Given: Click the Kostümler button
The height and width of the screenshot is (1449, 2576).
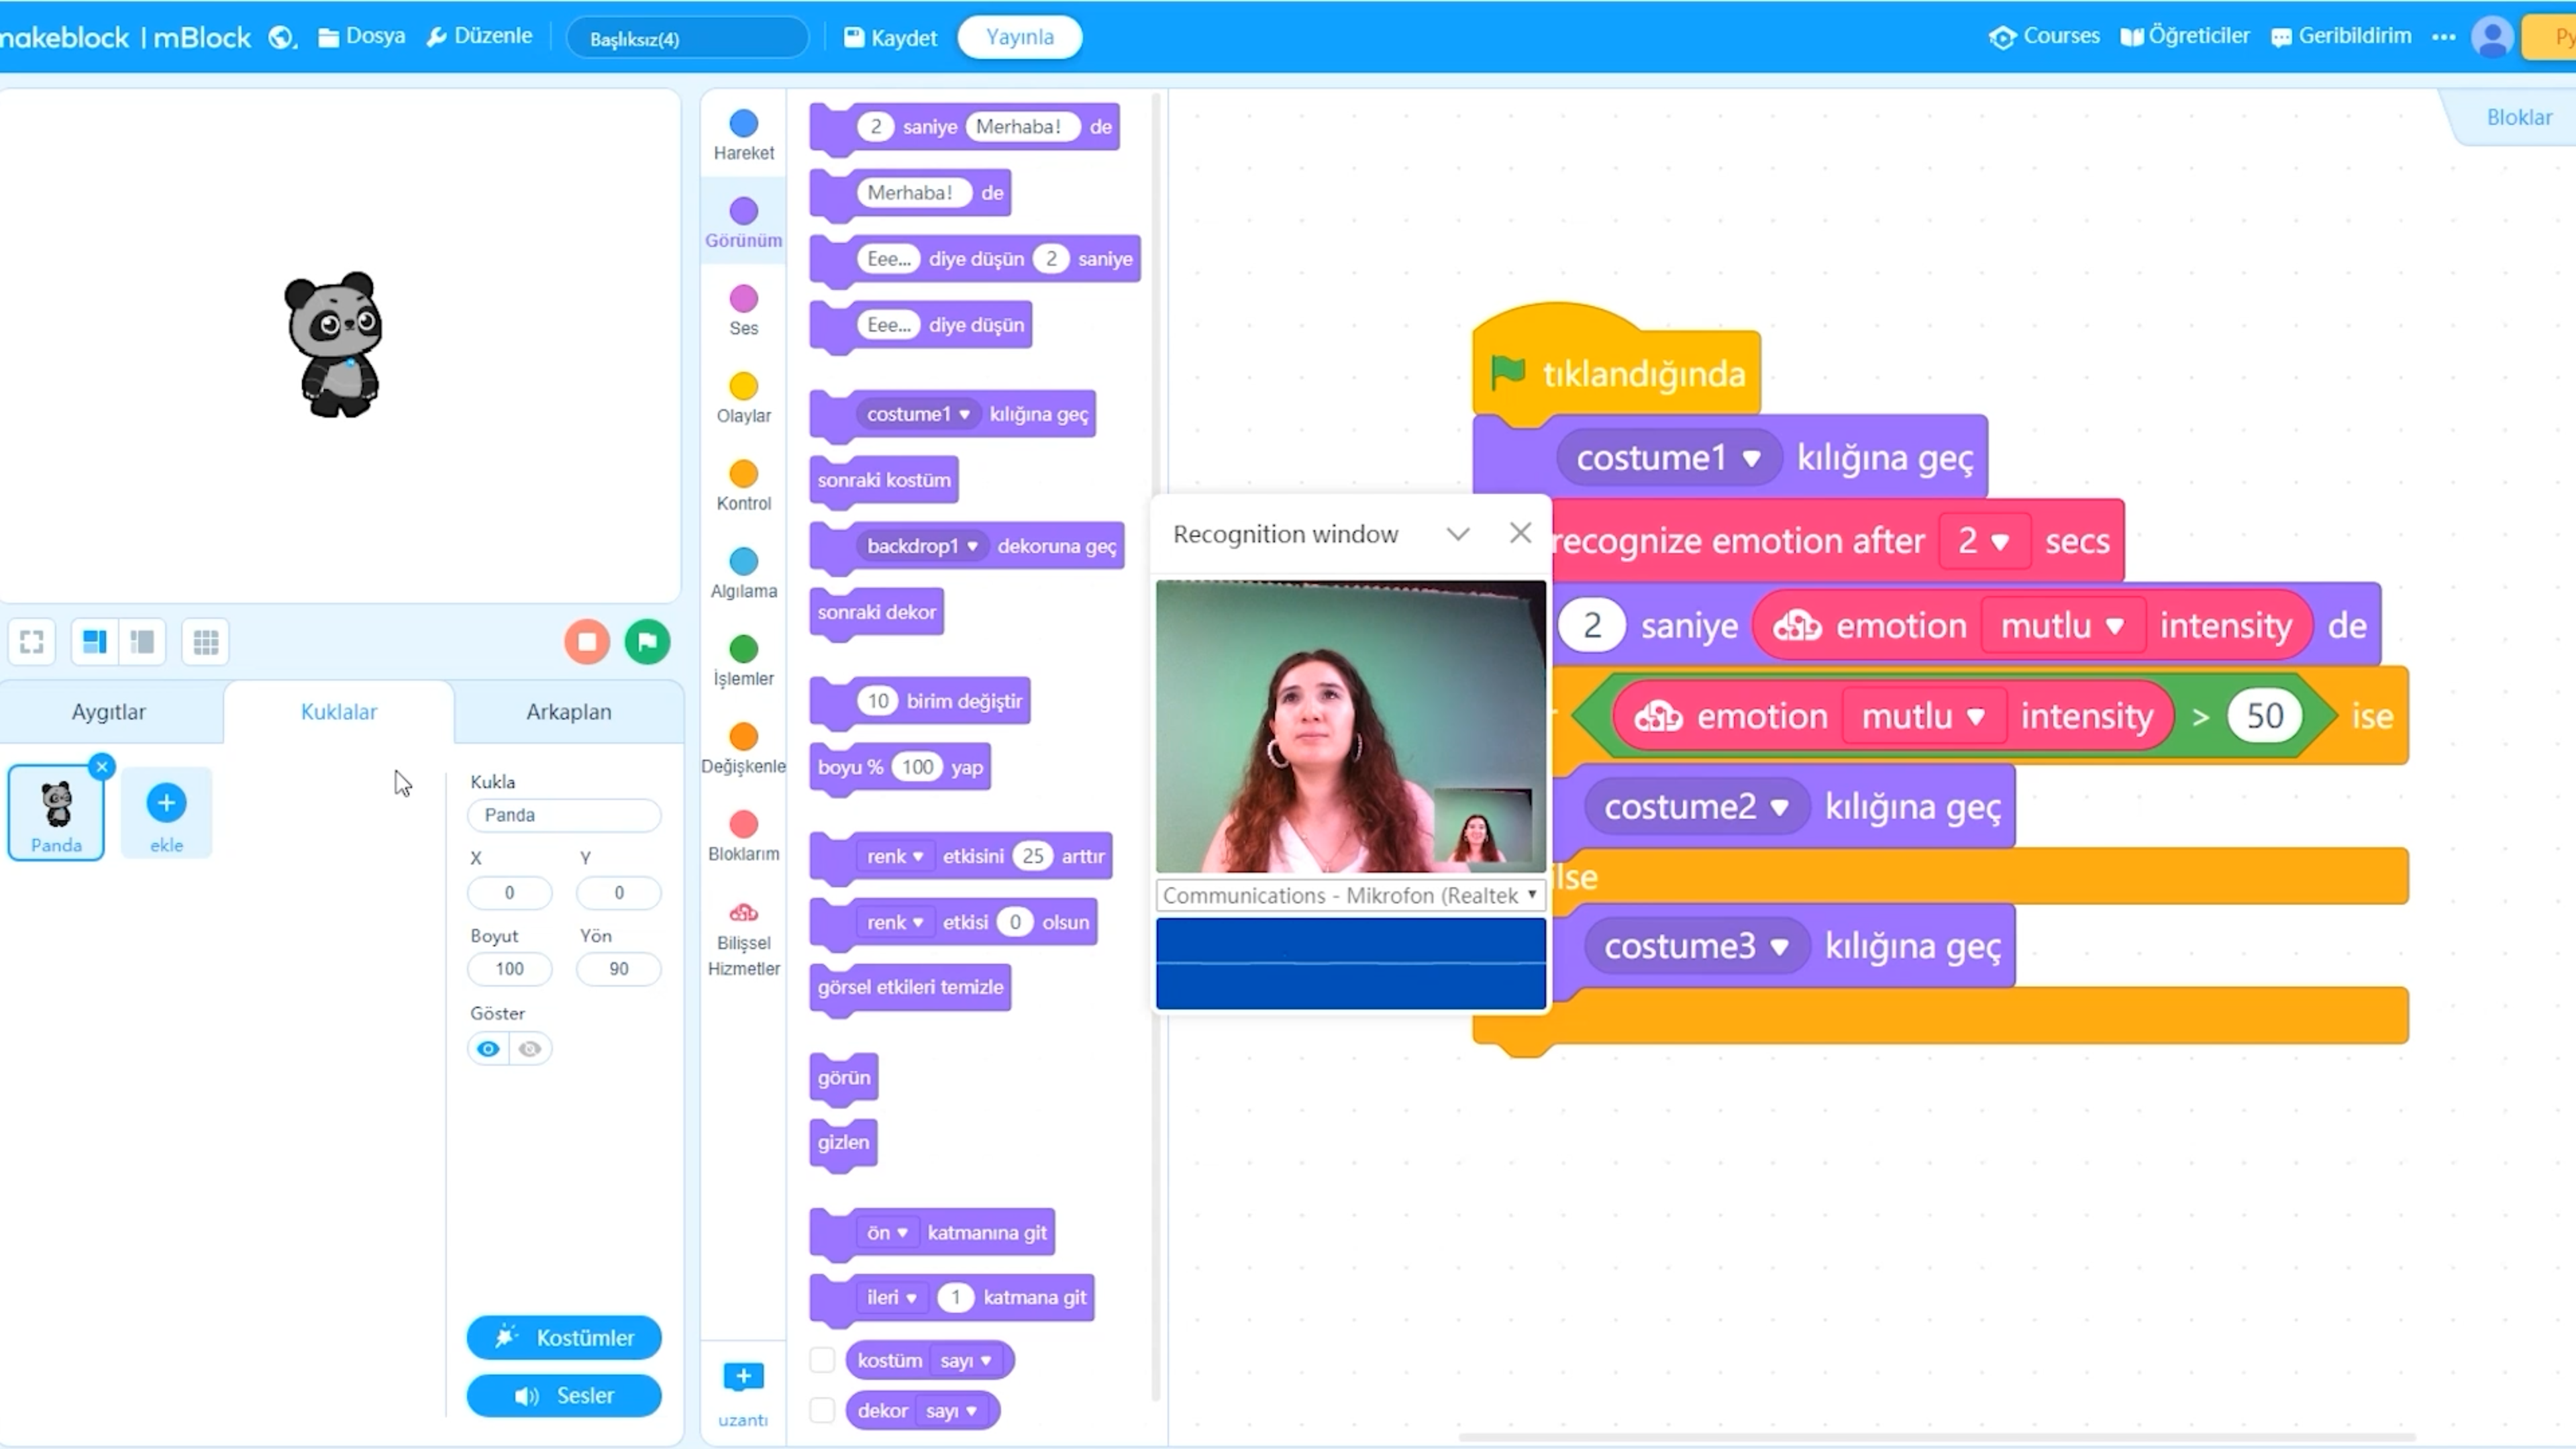Looking at the screenshot, I should pos(564,1337).
